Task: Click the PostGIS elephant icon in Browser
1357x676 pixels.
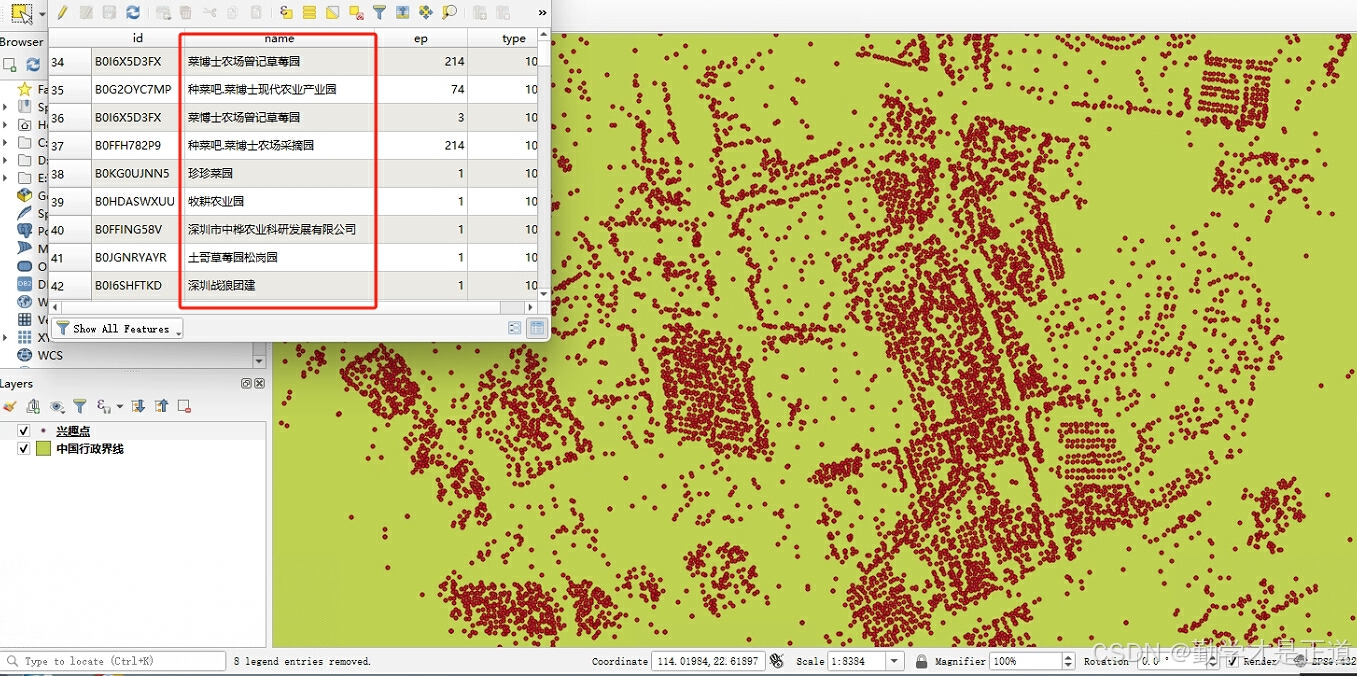Action: (x=25, y=230)
